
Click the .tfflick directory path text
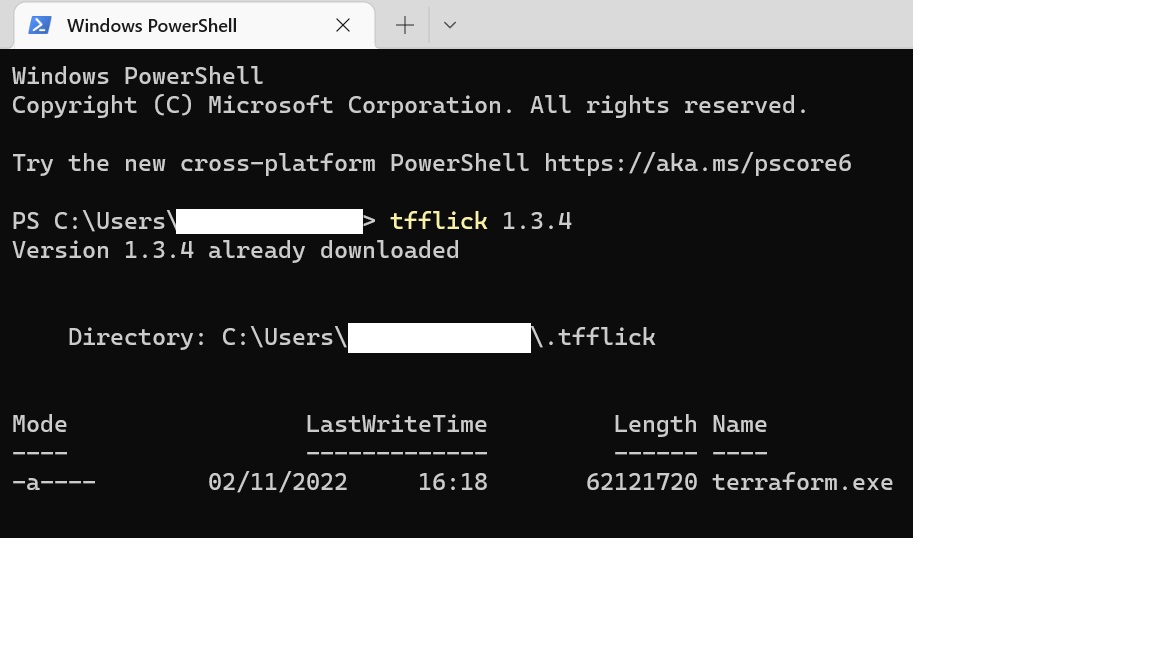coord(599,337)
